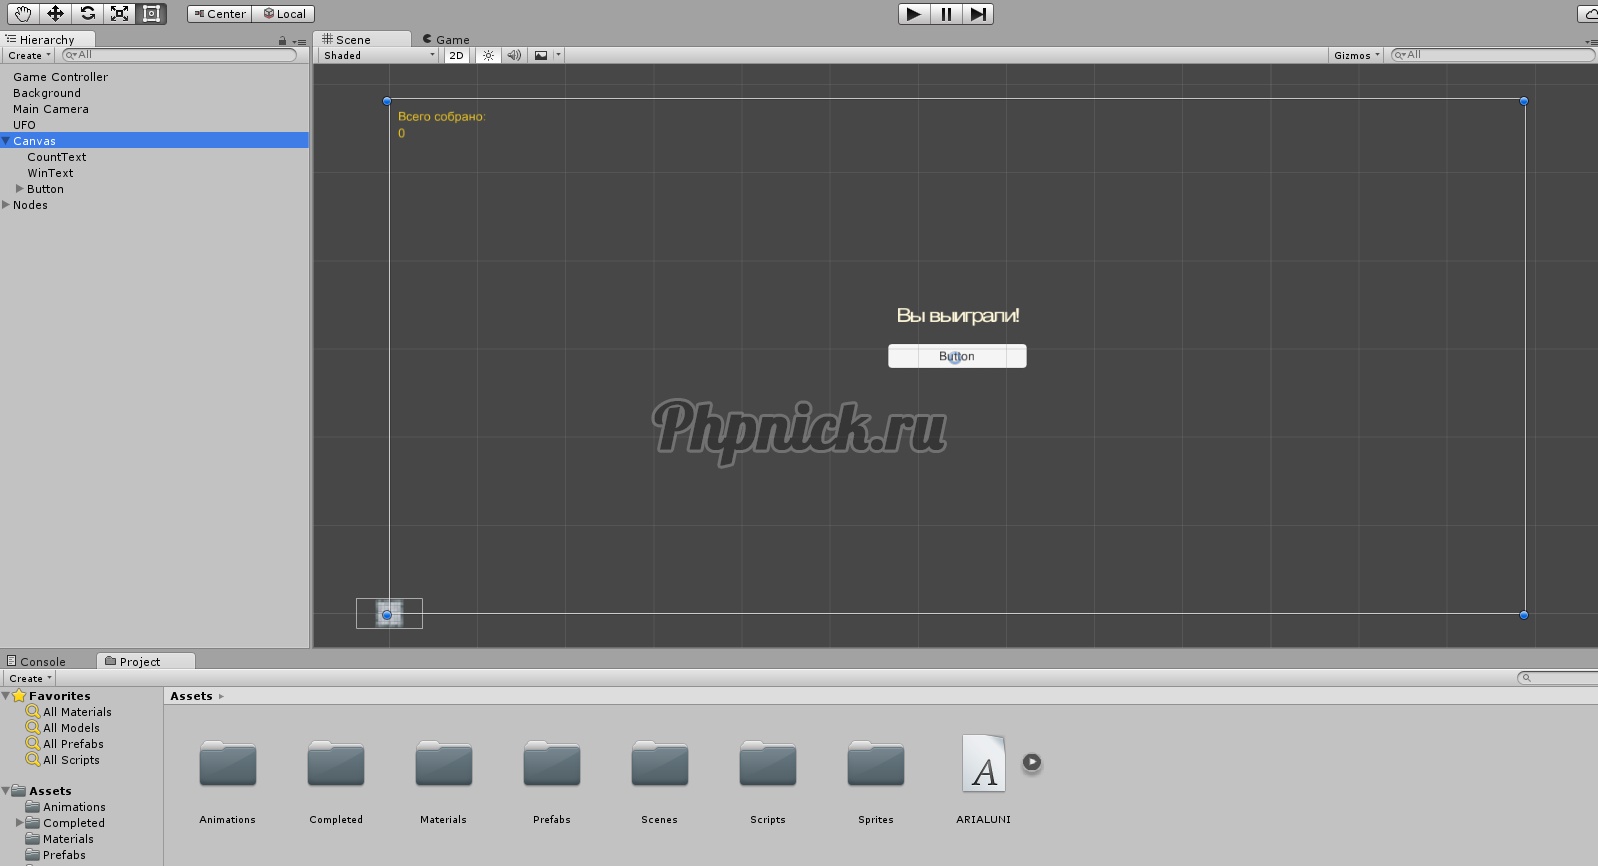Collapse the Canvas tree node
The width and height of the screenshot is (1598, 866).
[6, 141]
